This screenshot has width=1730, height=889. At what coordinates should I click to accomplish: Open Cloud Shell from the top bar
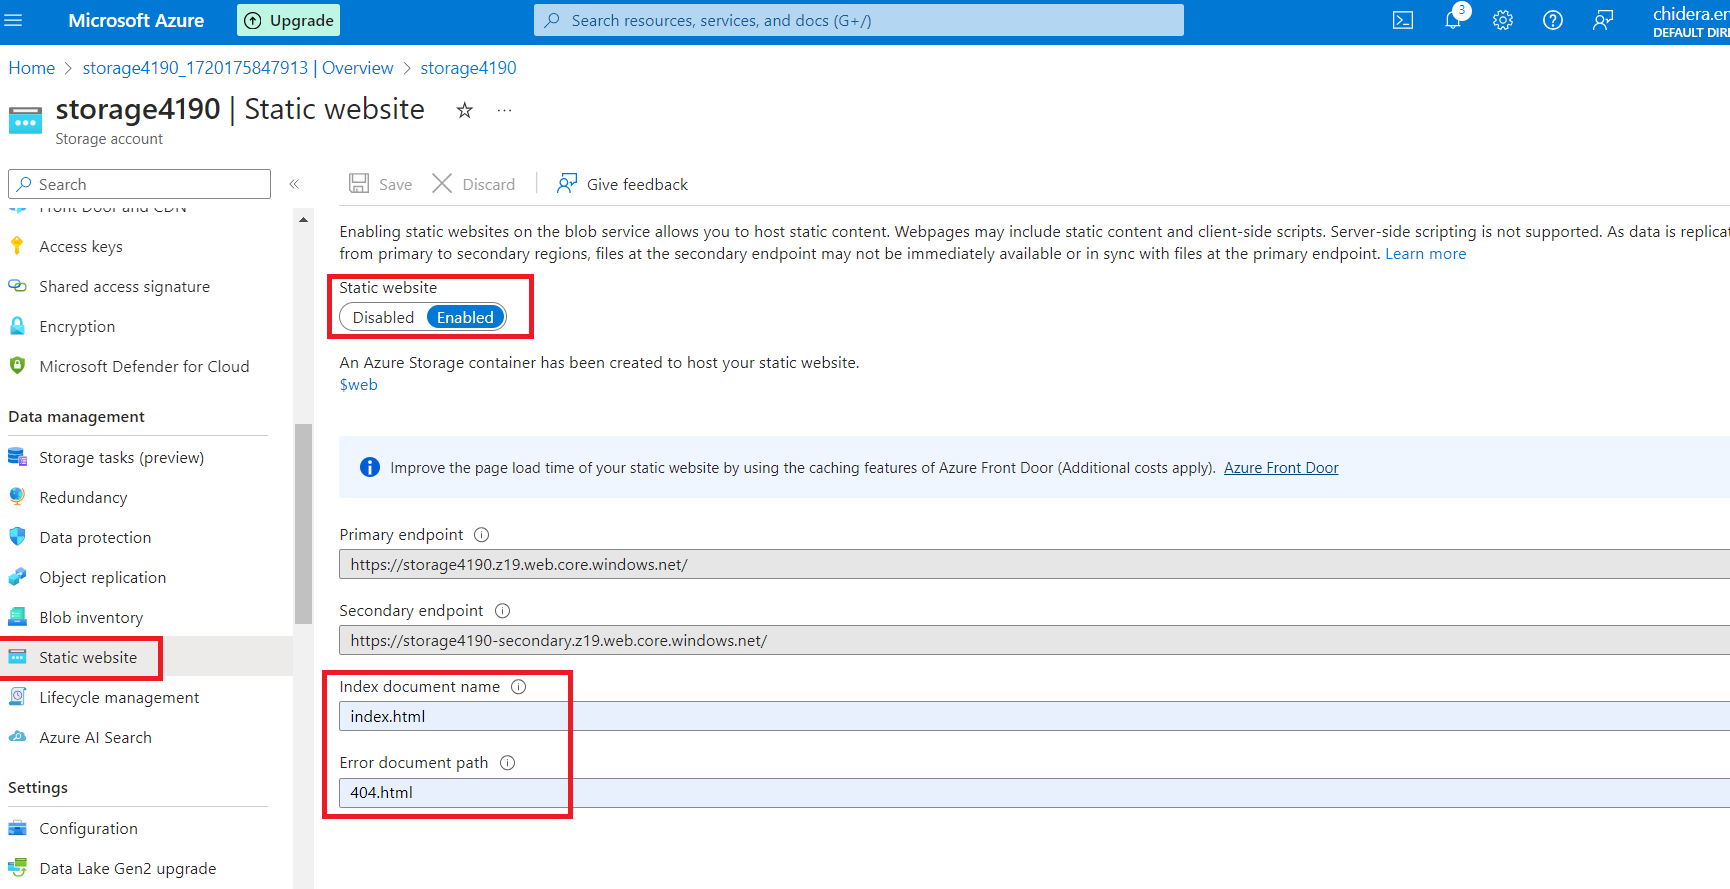(1403, 20)
